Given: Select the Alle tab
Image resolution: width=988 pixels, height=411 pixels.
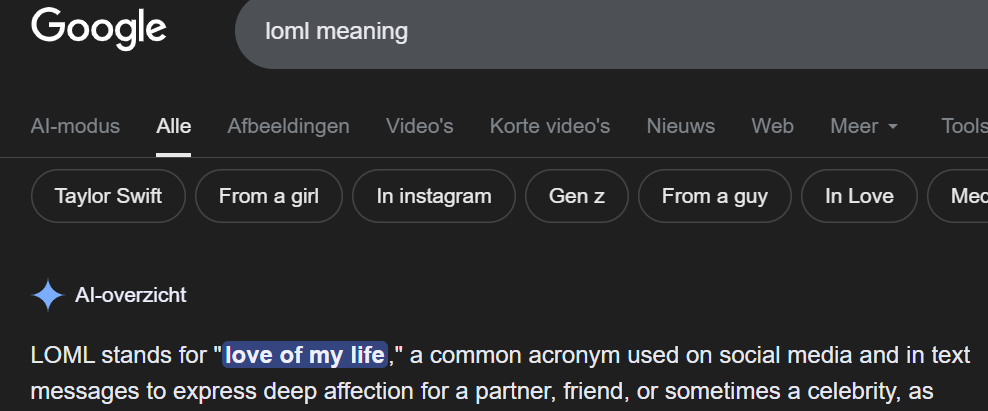Looking at the screenshot, I should 174,126.
